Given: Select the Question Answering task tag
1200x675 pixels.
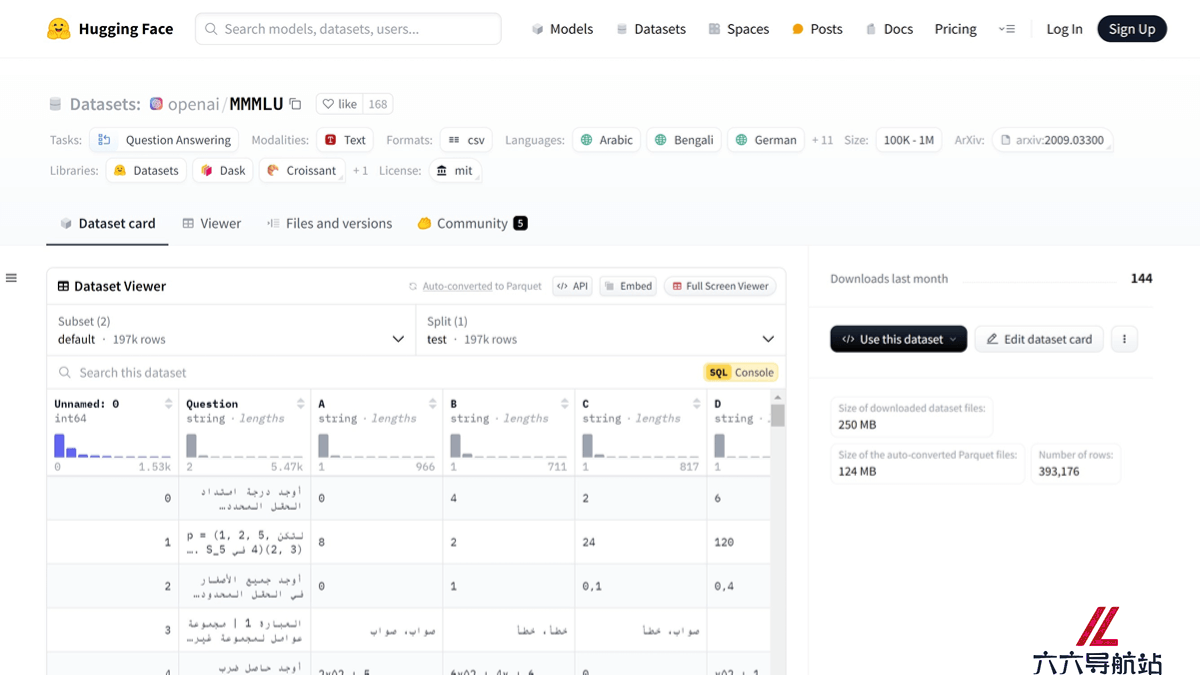Looking at the screenshot, I should (166, 140).
